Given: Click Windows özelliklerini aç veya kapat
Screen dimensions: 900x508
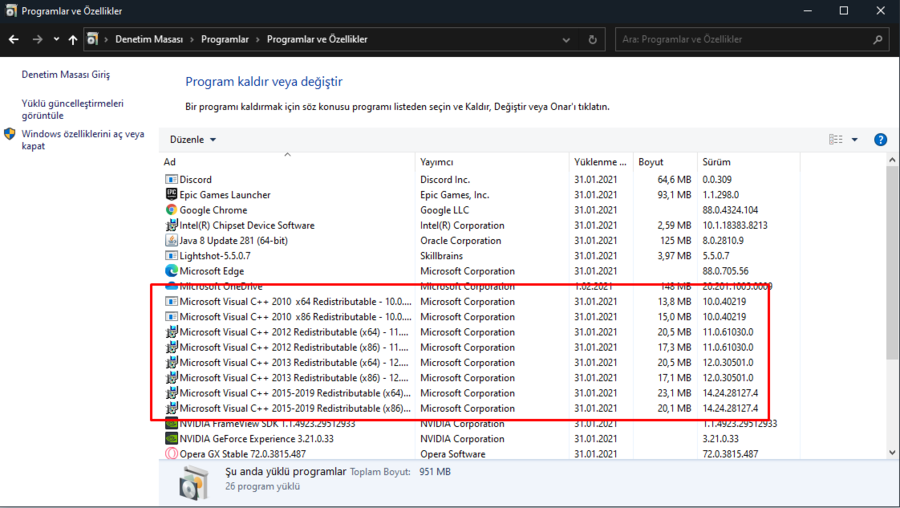Looking at the screenshot, I should click(x=82, y=139).
